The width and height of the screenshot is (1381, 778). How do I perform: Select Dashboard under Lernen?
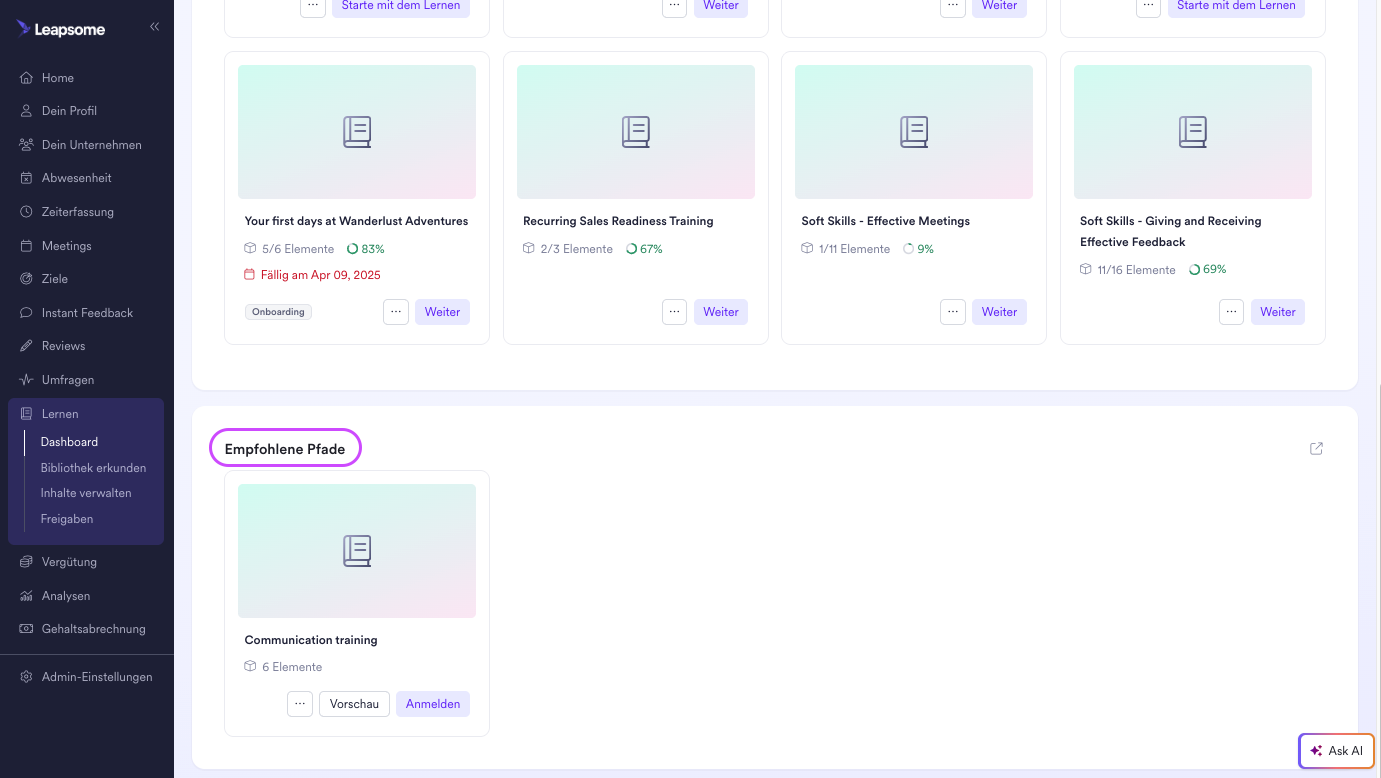(69, 442)
